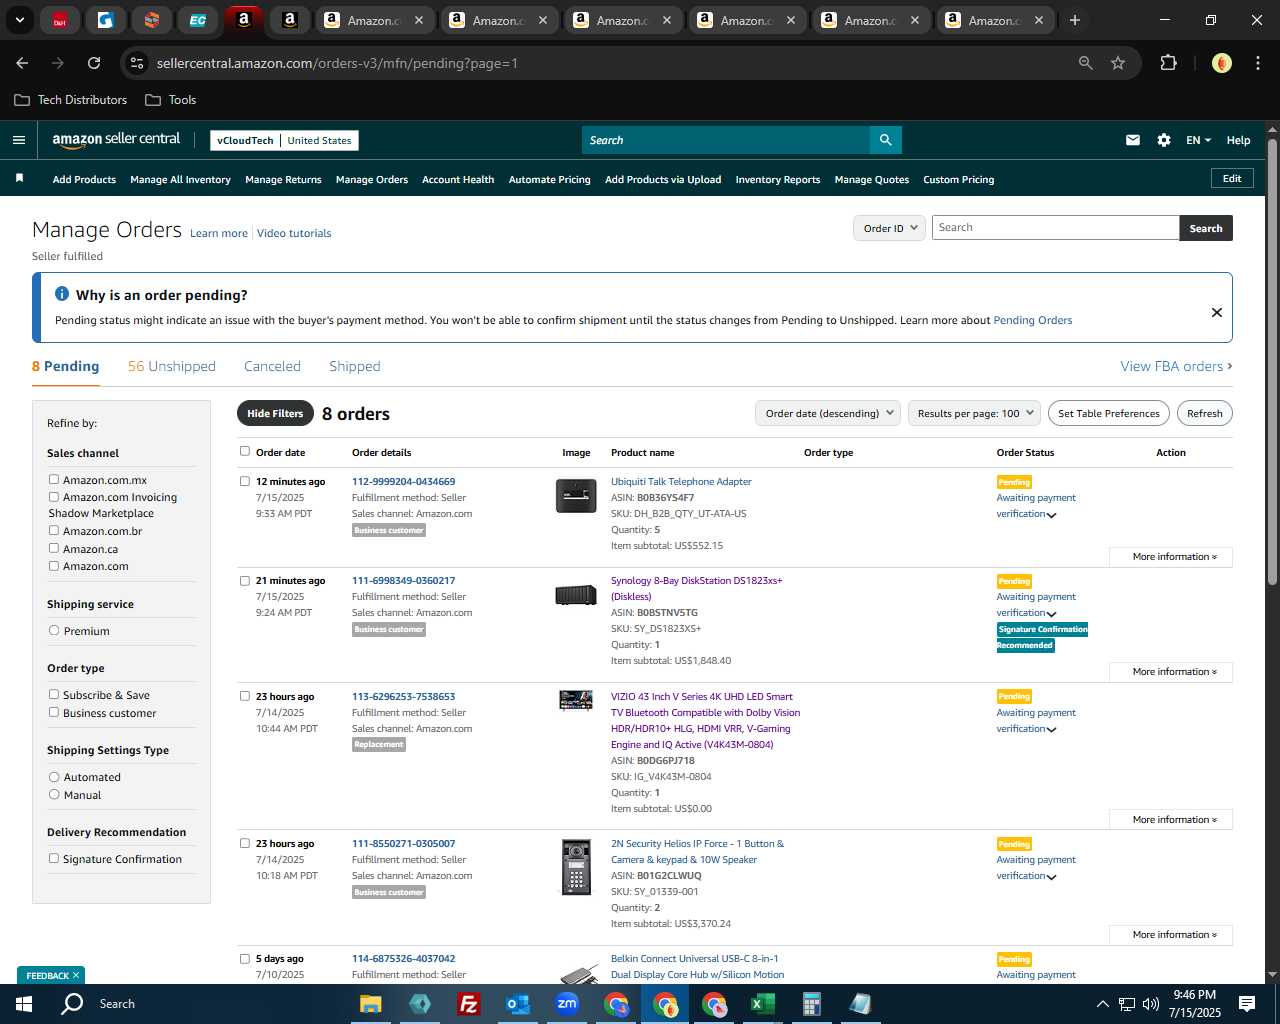
Task: Check the Amazon.com.br filter
Action: coord(54,530)
